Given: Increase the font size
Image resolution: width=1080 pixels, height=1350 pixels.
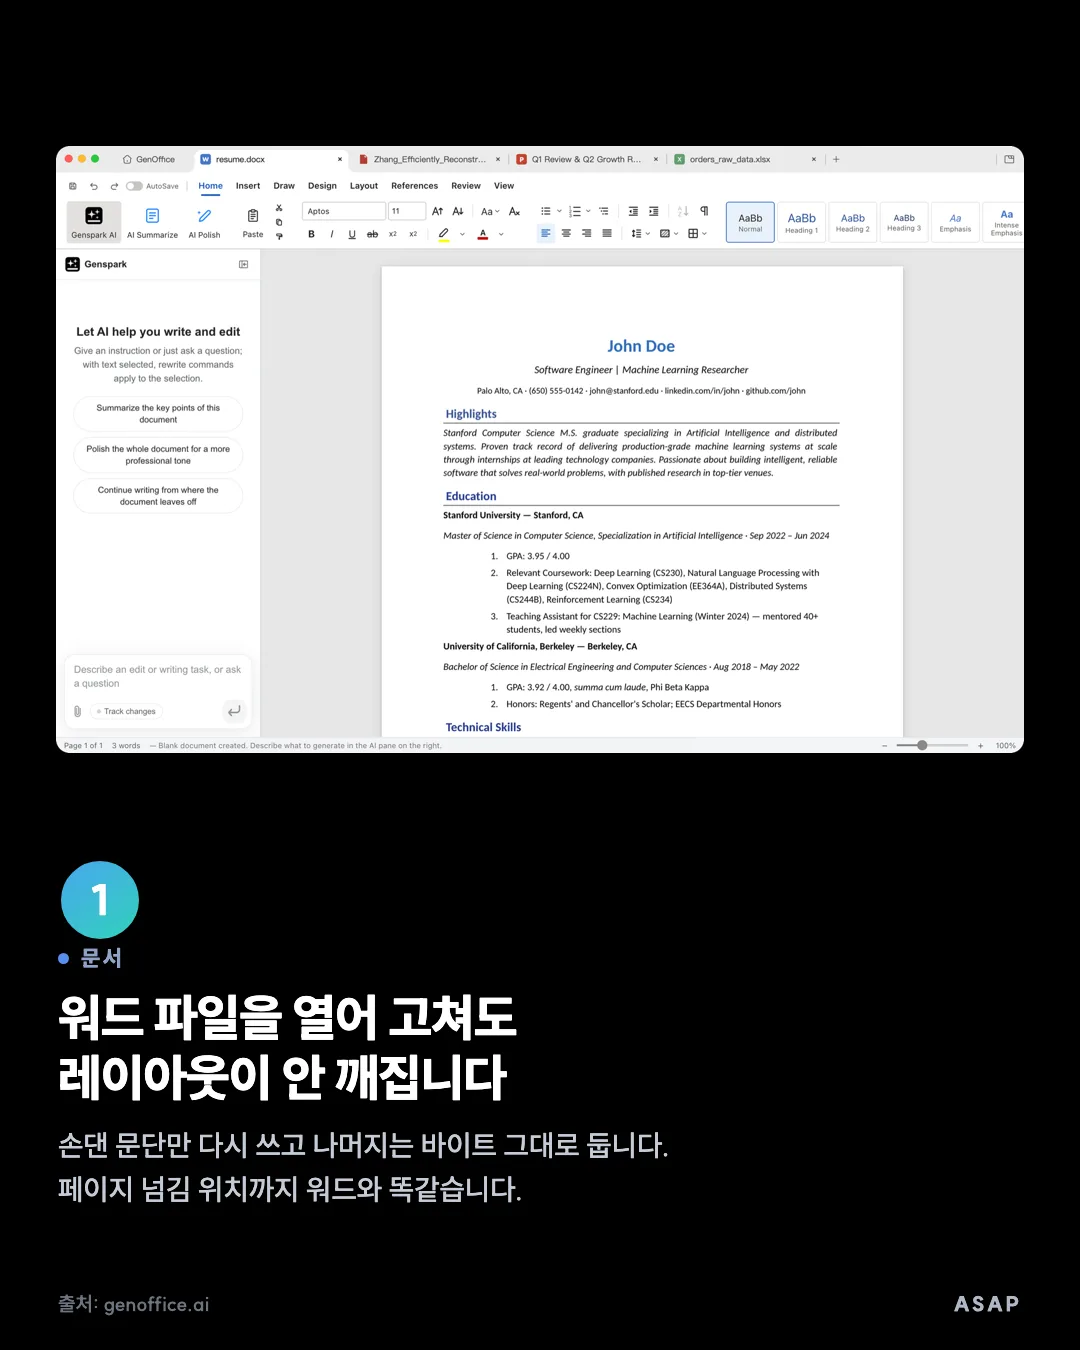Looking at the screenshot, I should [437, 211].
